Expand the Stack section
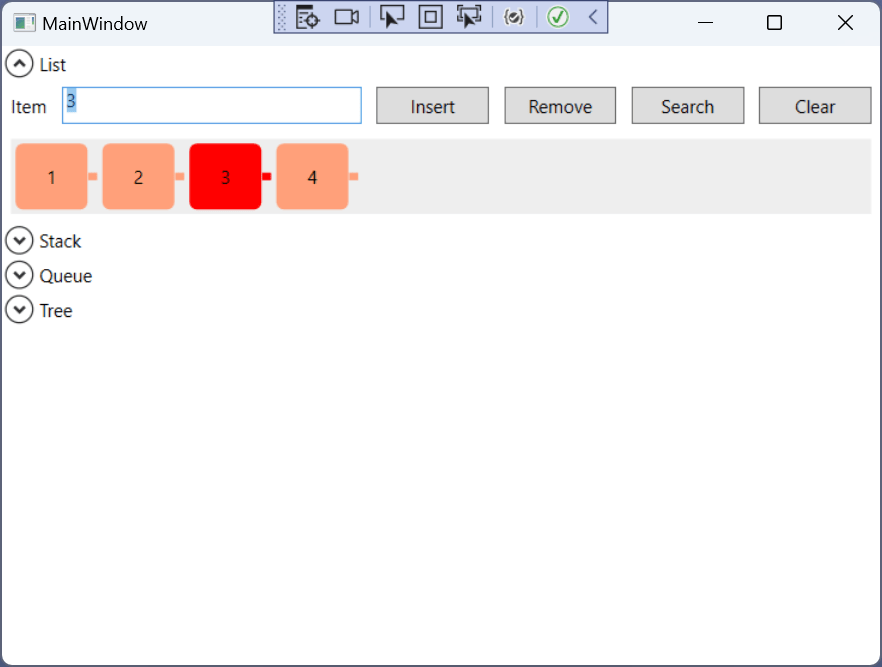The height and width of the screenshot is (667, 882). click(x=20, y=240)
